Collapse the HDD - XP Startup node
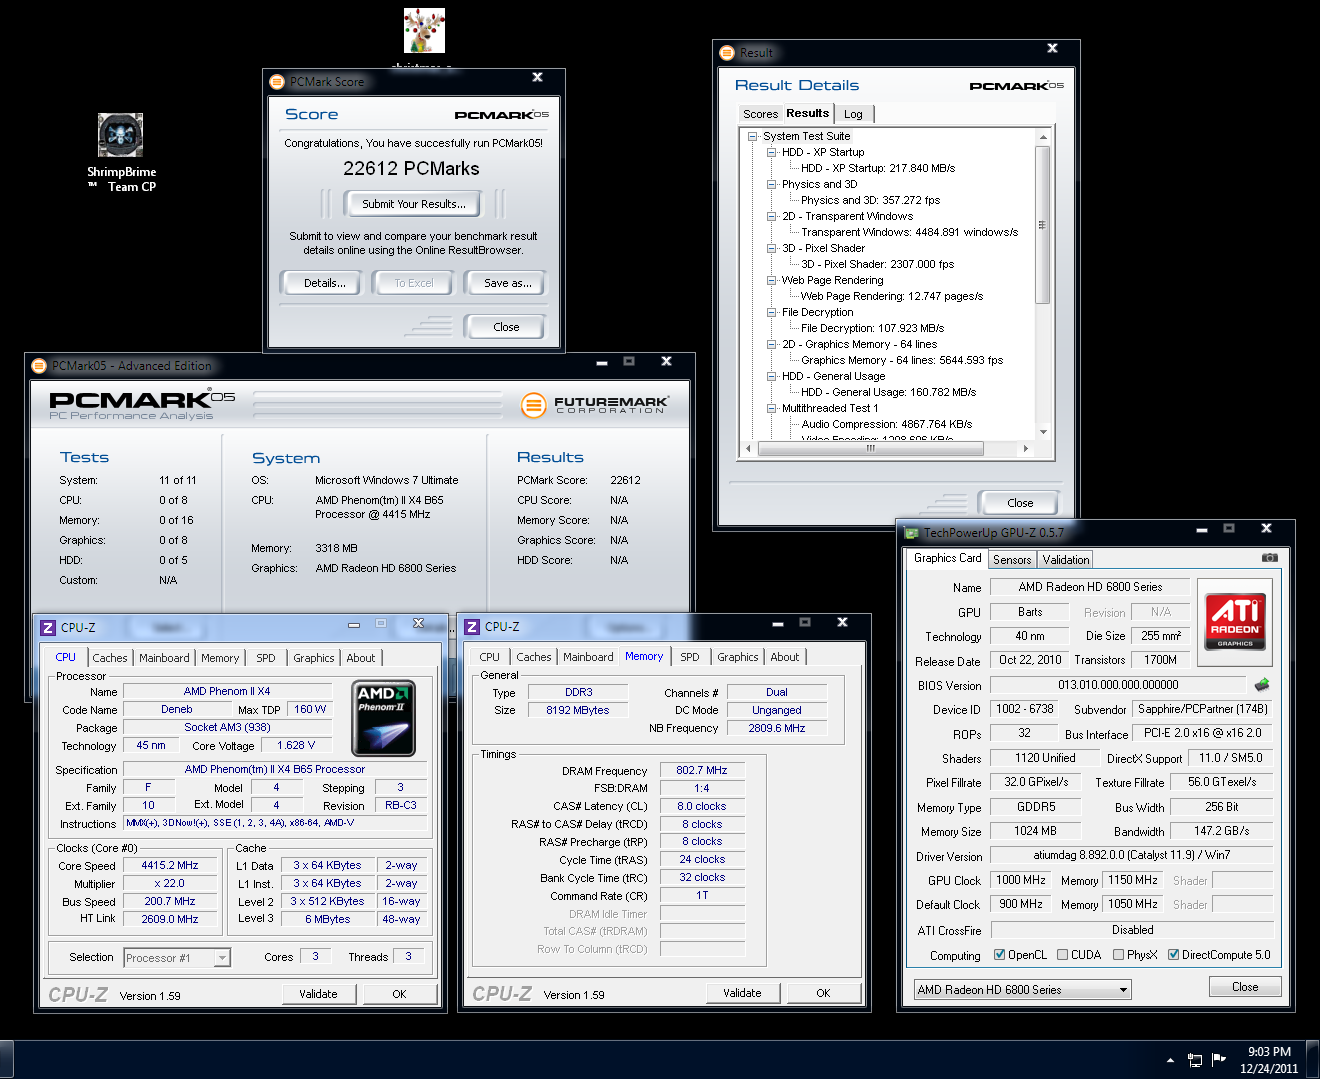The width and height of the screenshot is (1320, 1079). click(x=772, y=152)
